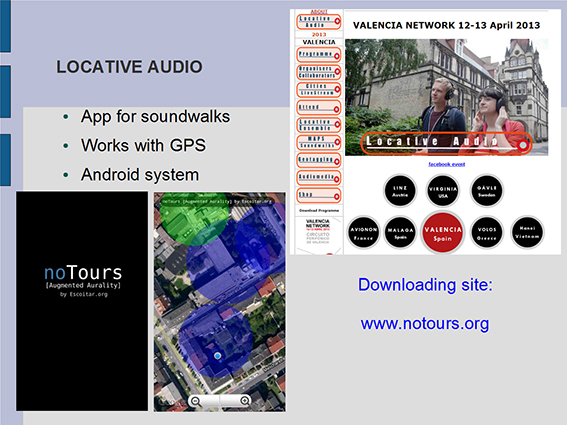Open the Cities LiveStream menu item

[319, 90]
